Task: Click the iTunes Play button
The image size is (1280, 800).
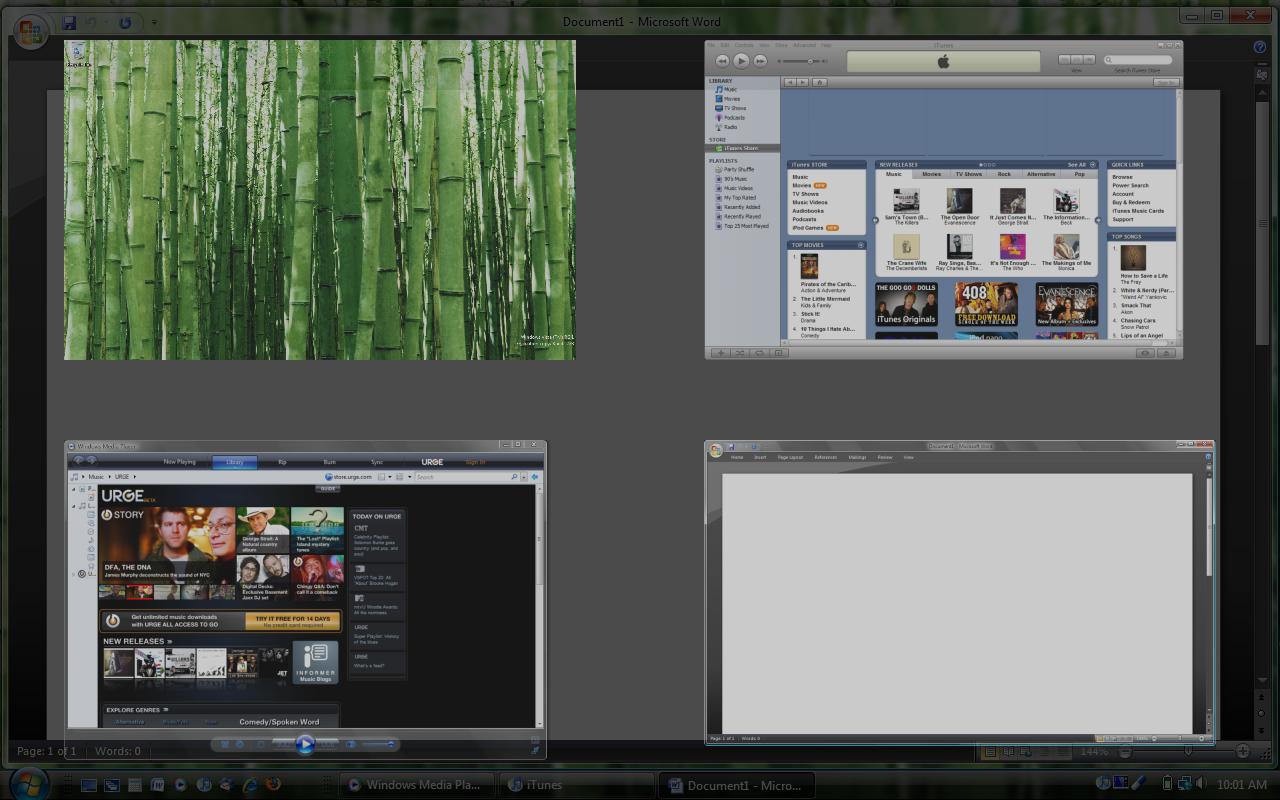Action: tap(741, 61)
